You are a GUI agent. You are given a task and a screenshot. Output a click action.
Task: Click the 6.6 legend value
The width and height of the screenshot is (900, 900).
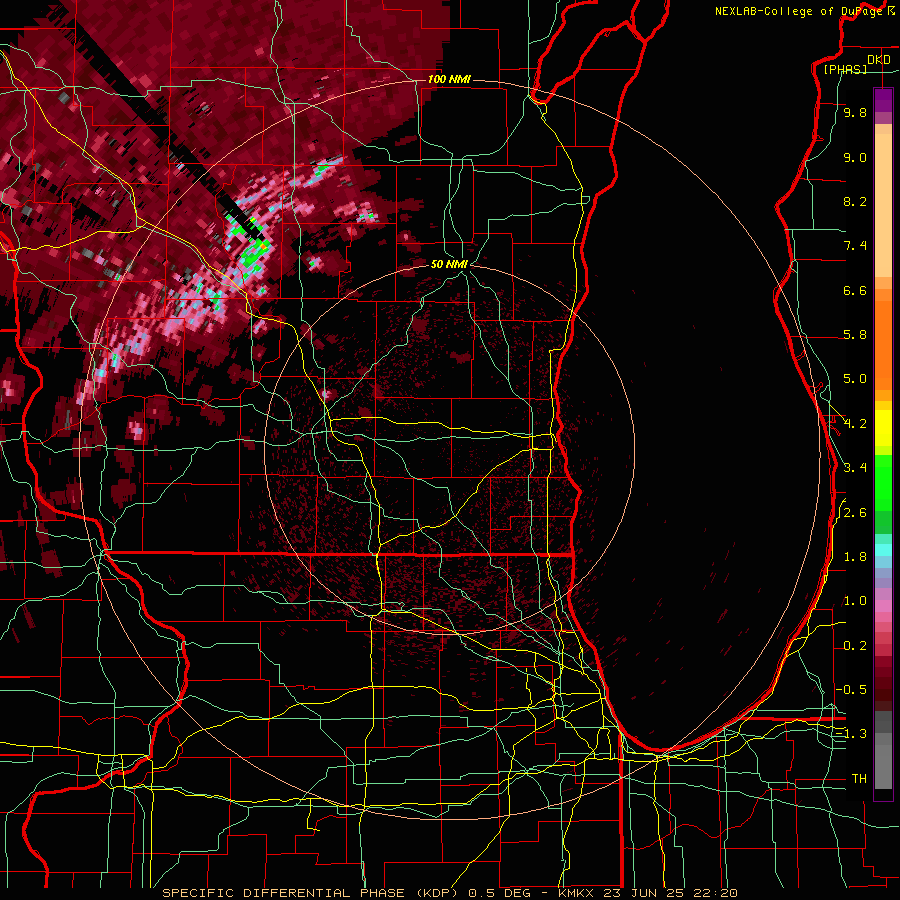pos(855,290)
